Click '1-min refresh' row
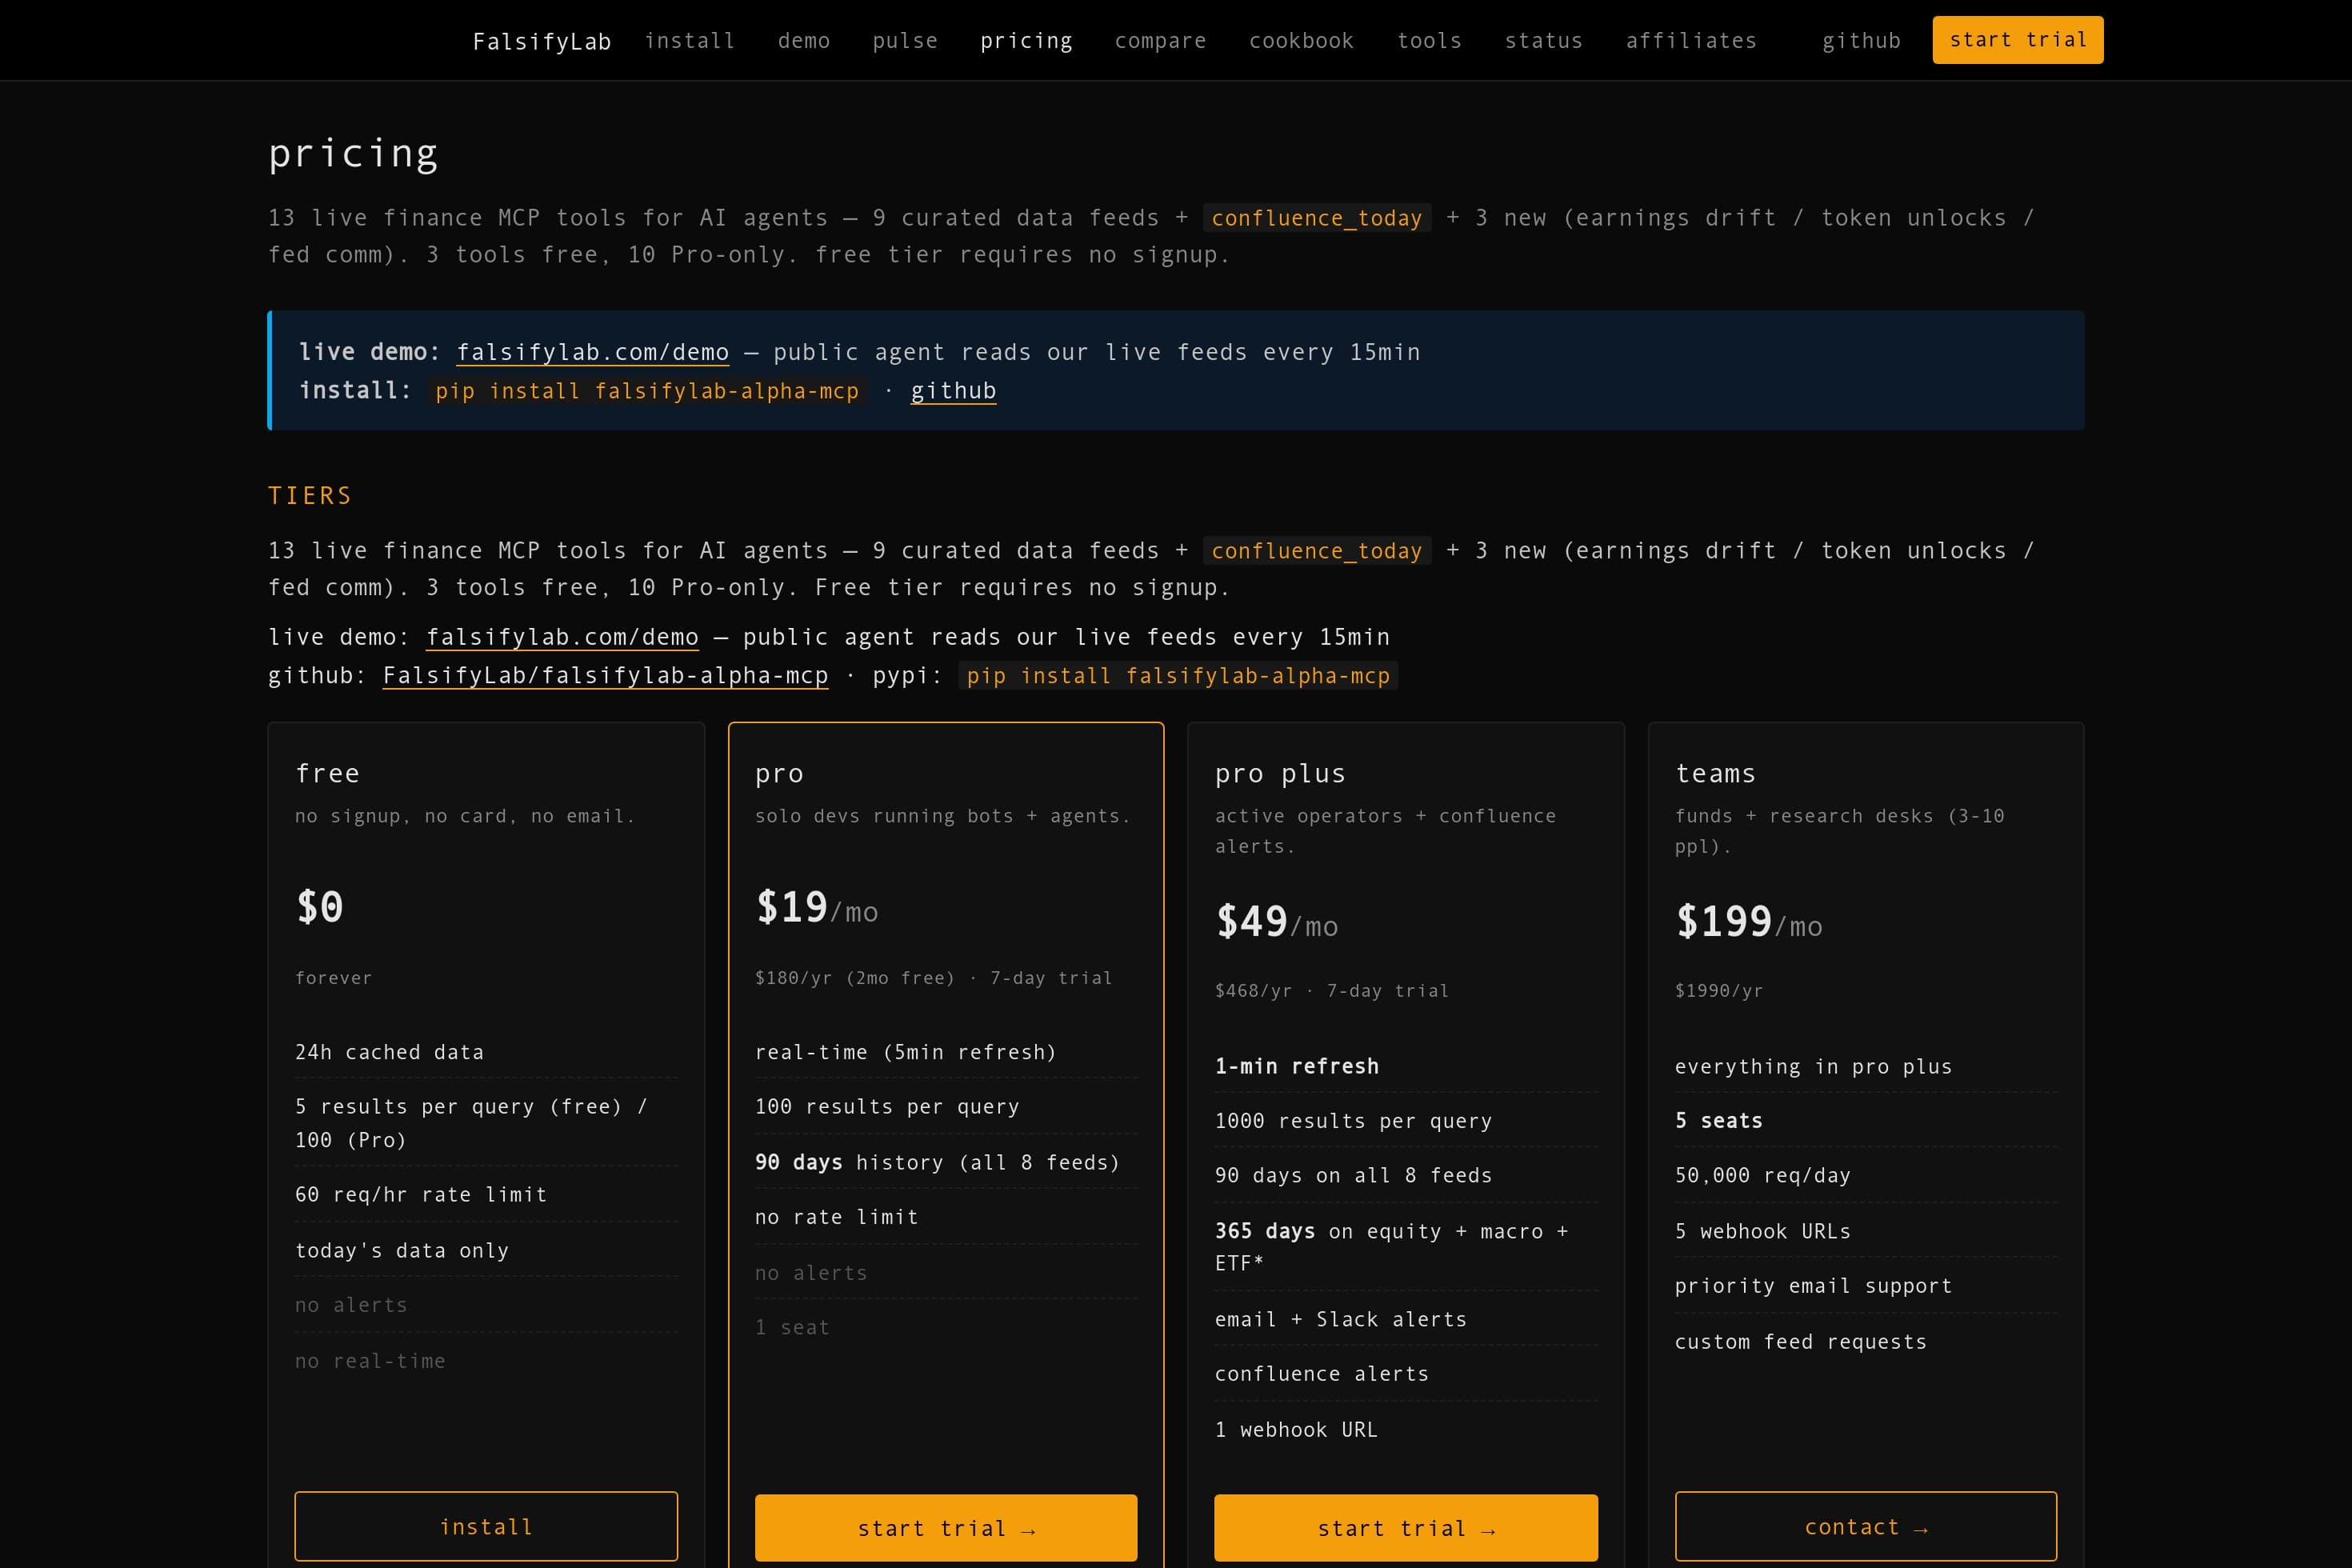This screenshot has width=2352, height=1568. 1406,1066
